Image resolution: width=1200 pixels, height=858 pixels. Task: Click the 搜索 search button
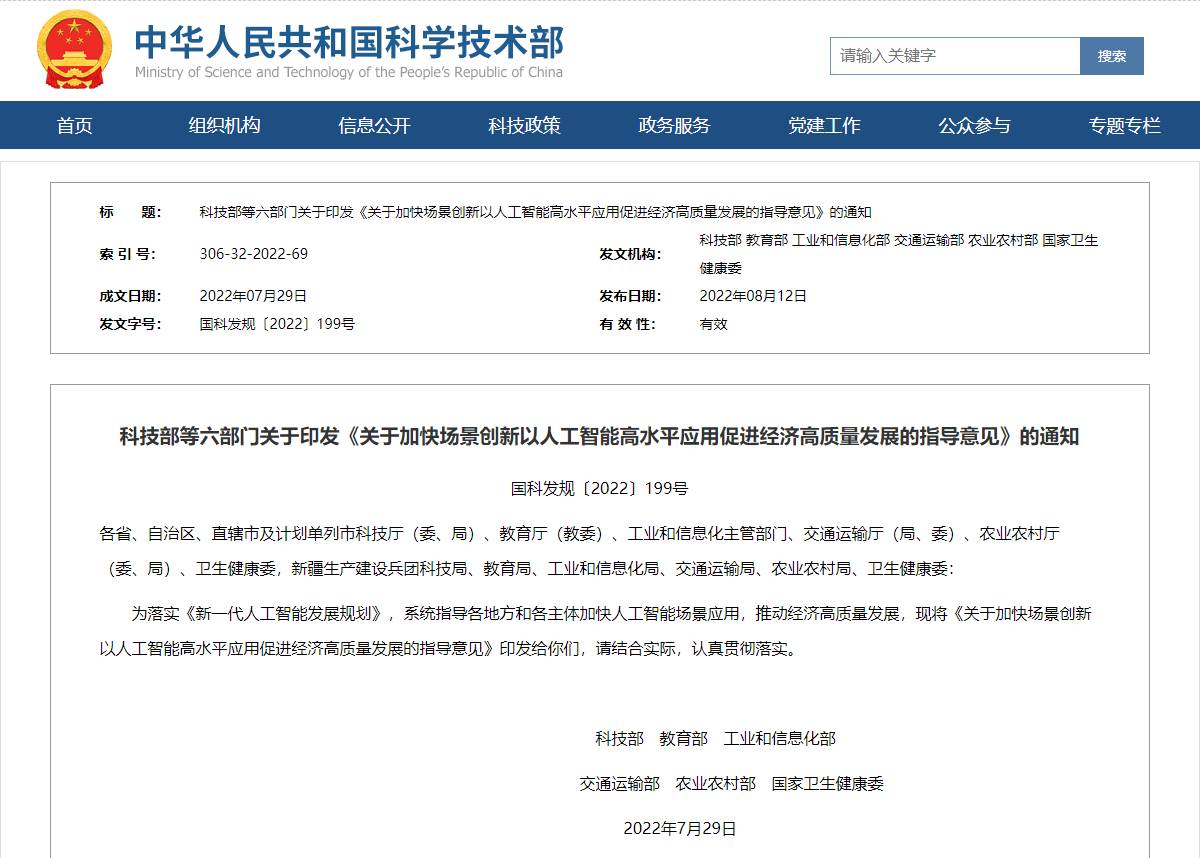click(x=1111, y=56)
